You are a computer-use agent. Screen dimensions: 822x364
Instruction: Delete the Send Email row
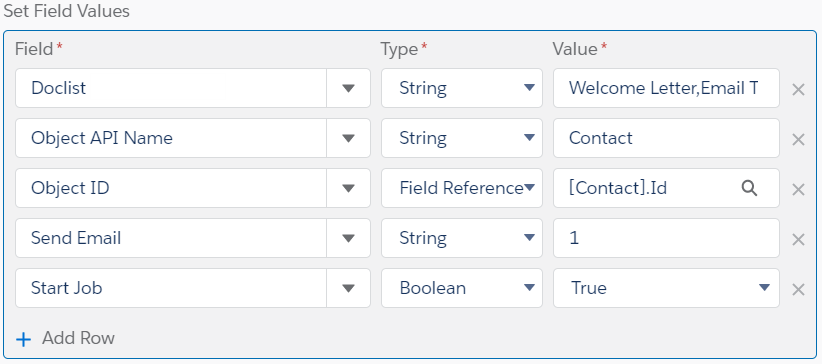798,240
